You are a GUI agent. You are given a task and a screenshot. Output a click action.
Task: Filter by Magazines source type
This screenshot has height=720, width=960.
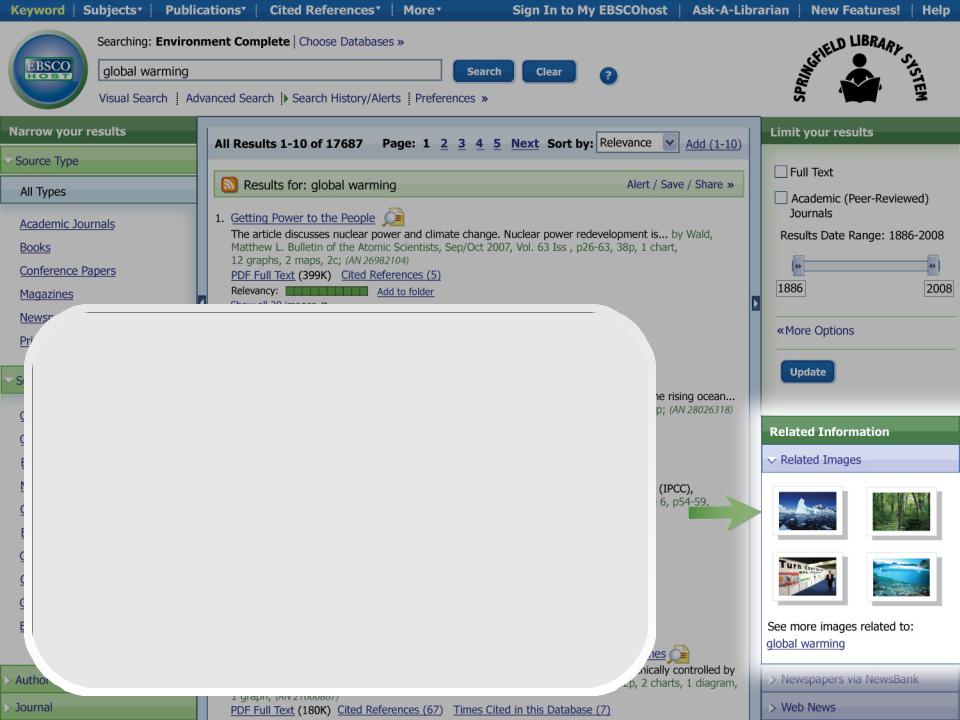pos(47,294)
